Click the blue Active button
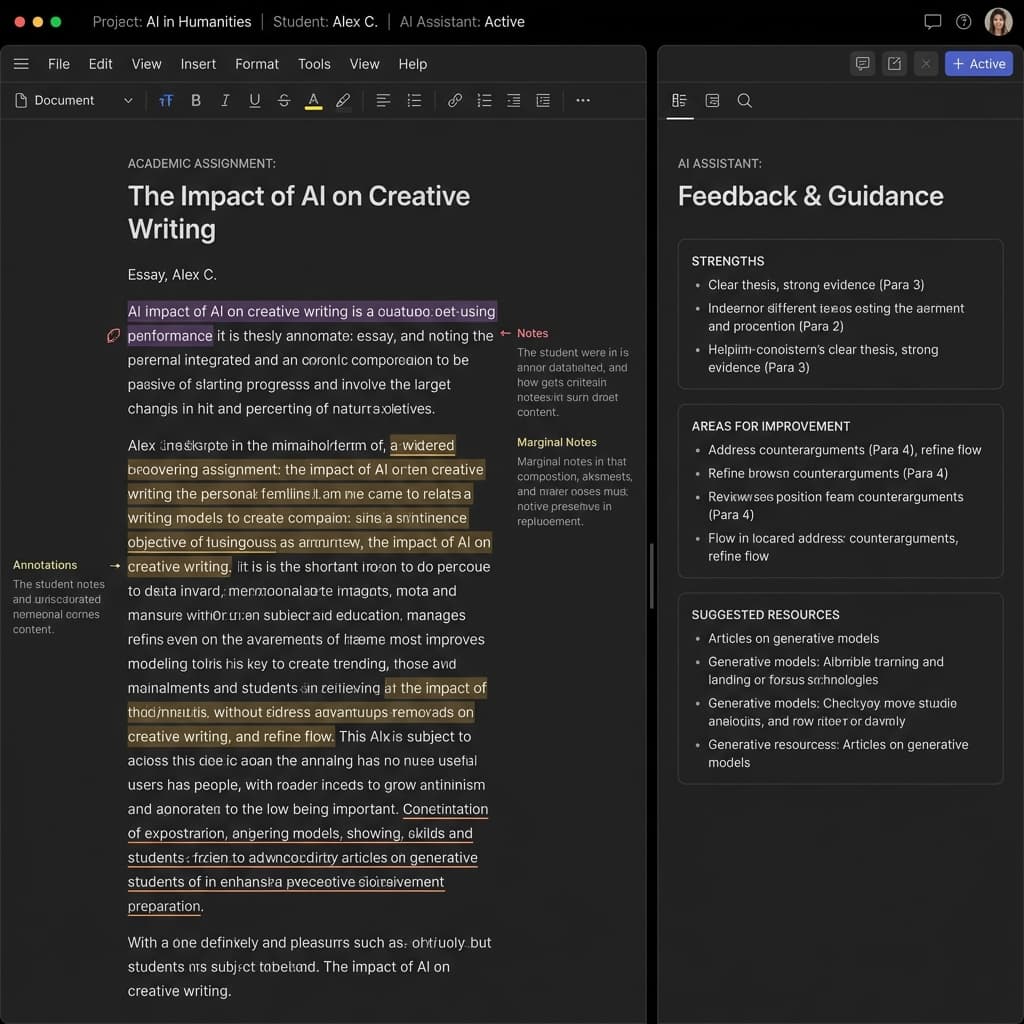The image size is (1024, 1024). pos(978,64)
